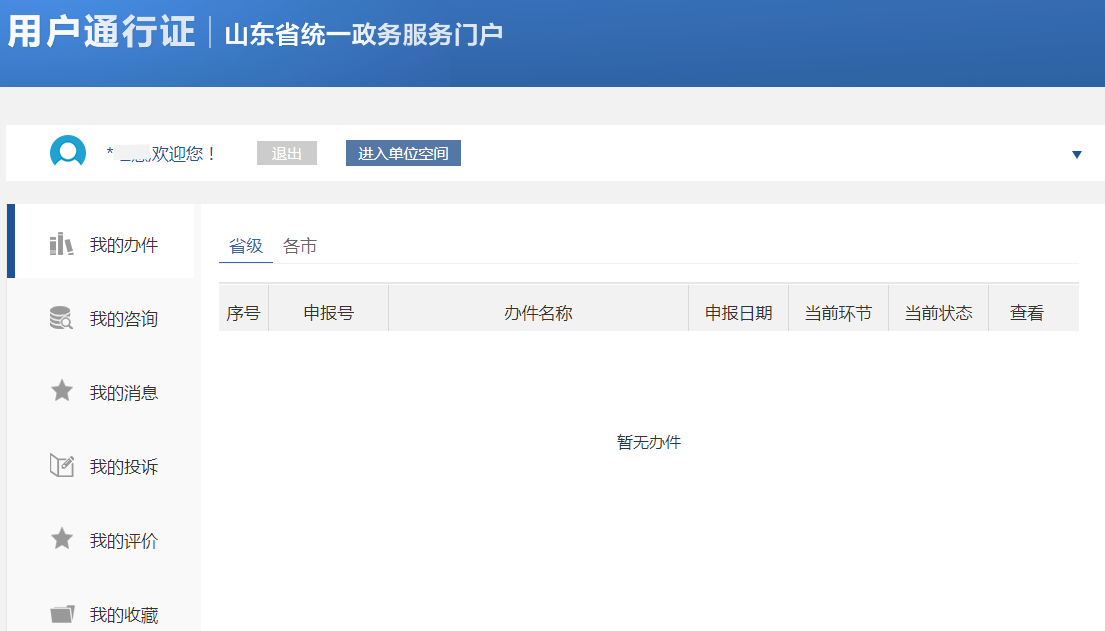Image resolution: width=1105 pixels, height=631 pixels.
Task: Click the 退出 logout button
Action: coord(286,152)
